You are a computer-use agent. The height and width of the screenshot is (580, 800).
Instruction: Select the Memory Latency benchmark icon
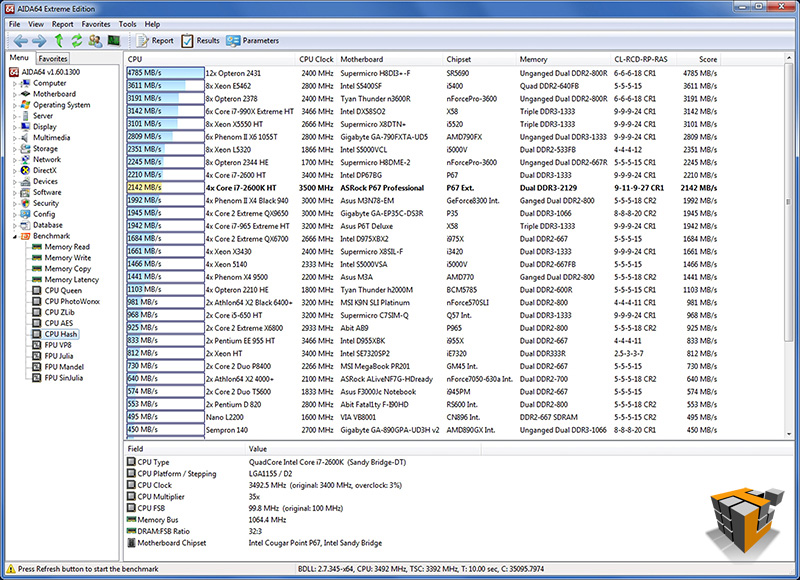(37, 280)
